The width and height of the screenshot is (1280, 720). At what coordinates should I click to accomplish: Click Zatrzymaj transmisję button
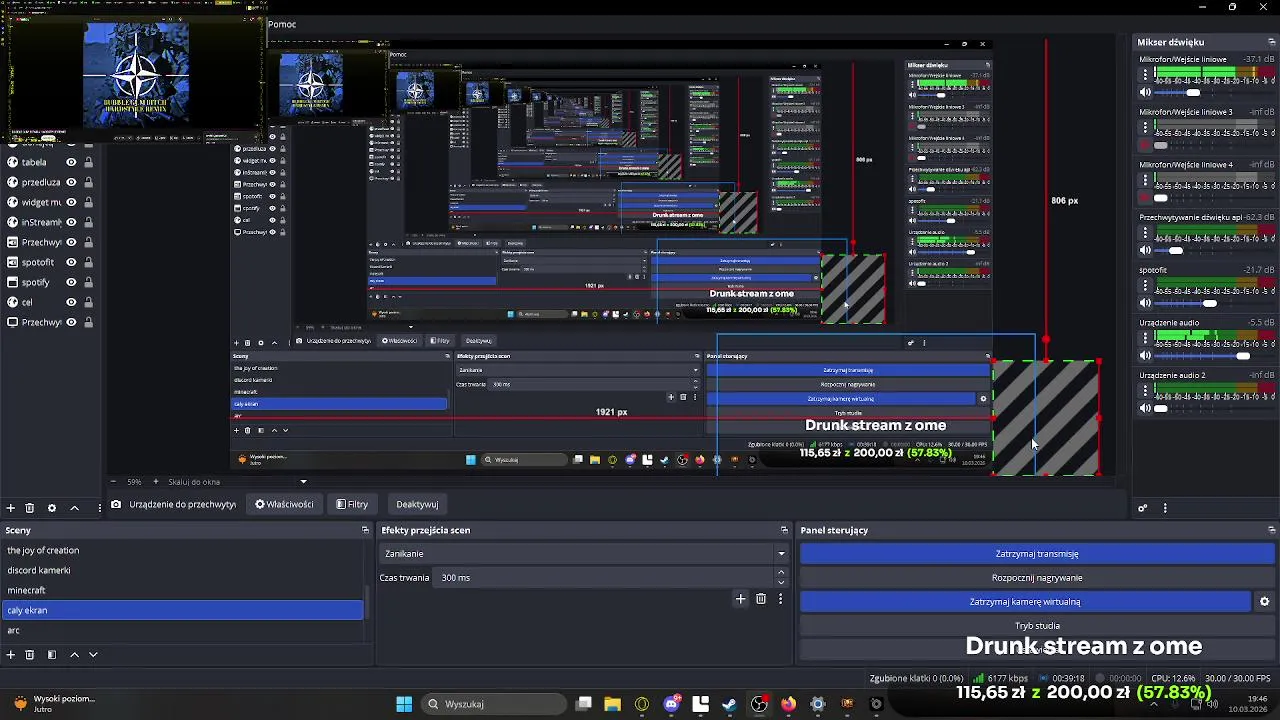point(1037,554)
